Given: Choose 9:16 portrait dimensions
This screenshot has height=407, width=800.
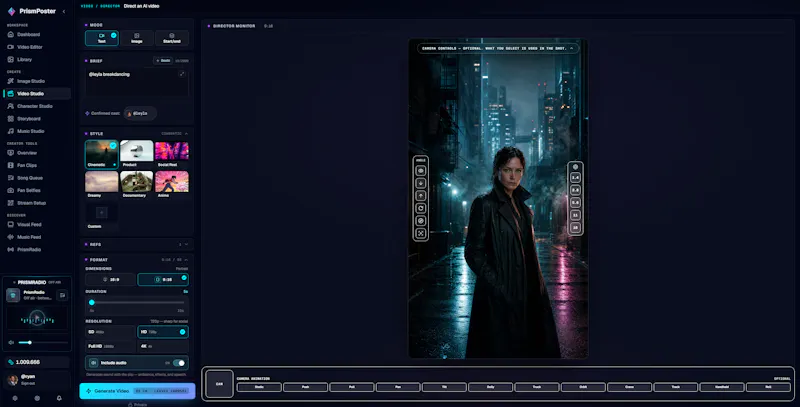Looking at the screenshot, I should [x=163, y=279].
